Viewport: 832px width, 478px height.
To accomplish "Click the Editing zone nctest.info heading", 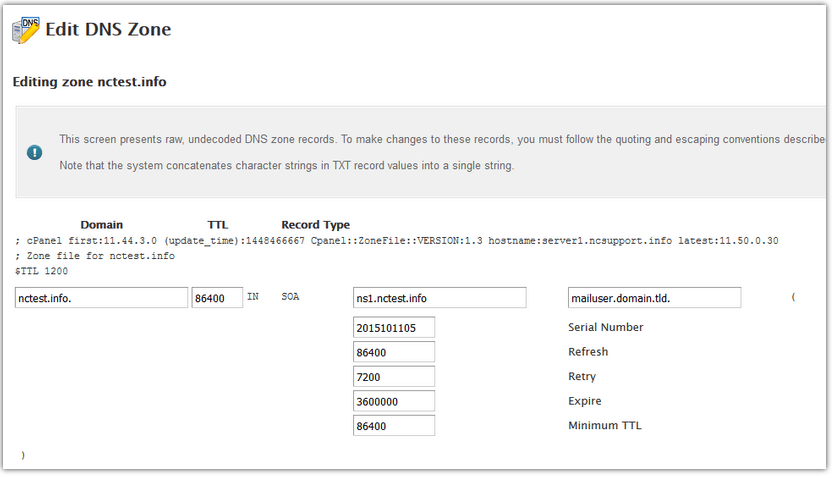I will click(x=89, y=82).
